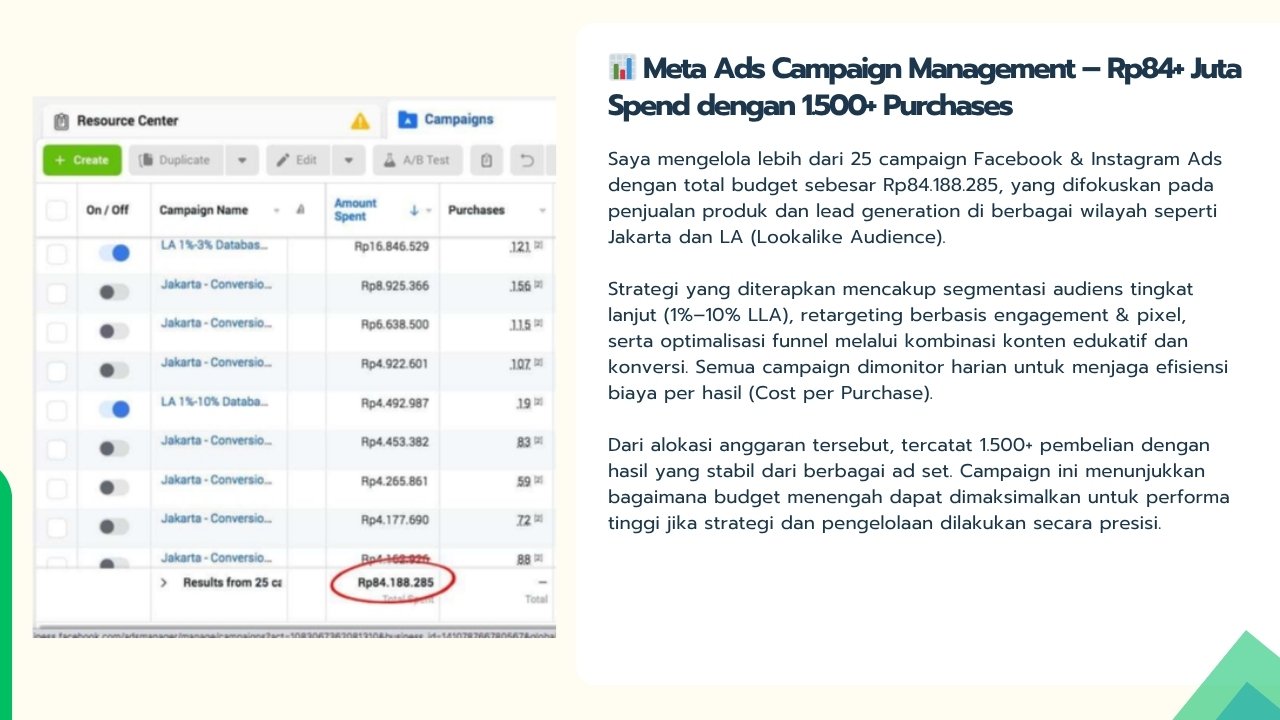Viewport: 1280px width, 720px height.
Task: Click the clipboard icon after A/B Test
Action: coord(486,160)
